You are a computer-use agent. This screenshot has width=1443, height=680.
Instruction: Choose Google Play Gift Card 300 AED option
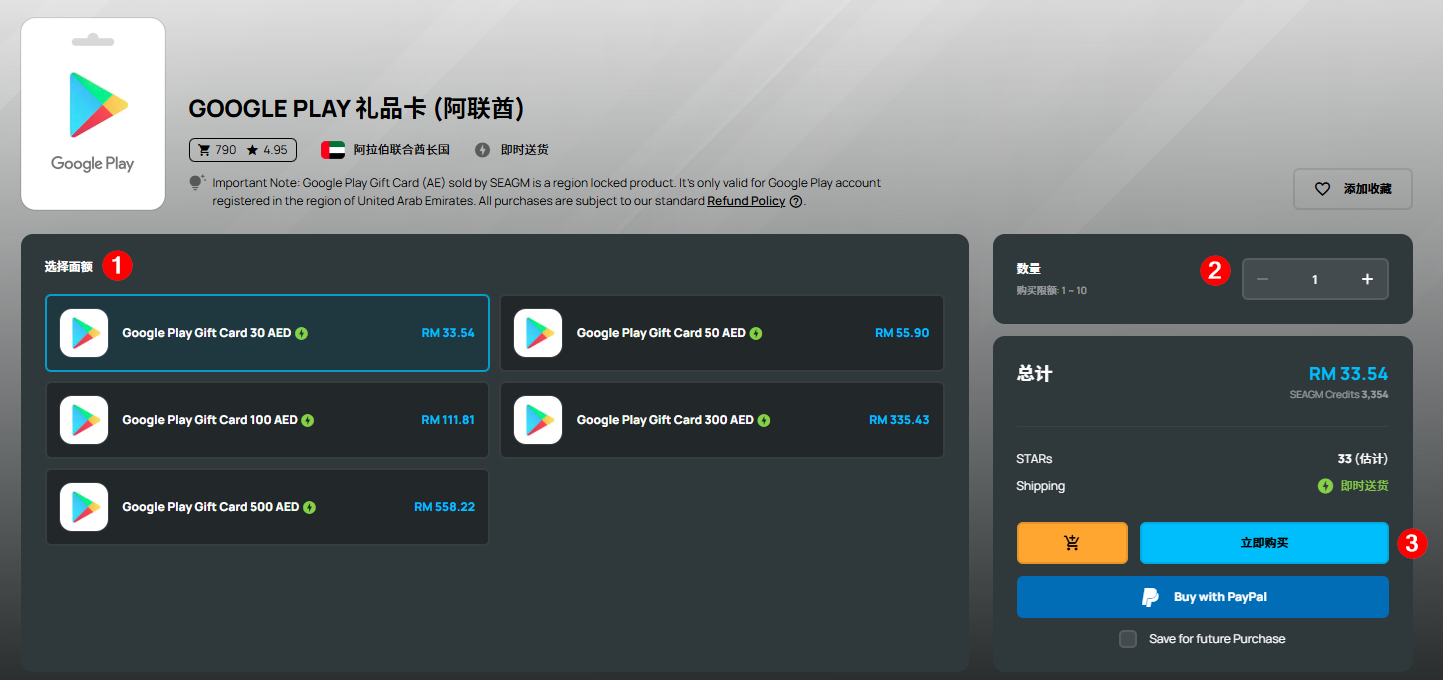pyautogui.click(x=722, y=420)
